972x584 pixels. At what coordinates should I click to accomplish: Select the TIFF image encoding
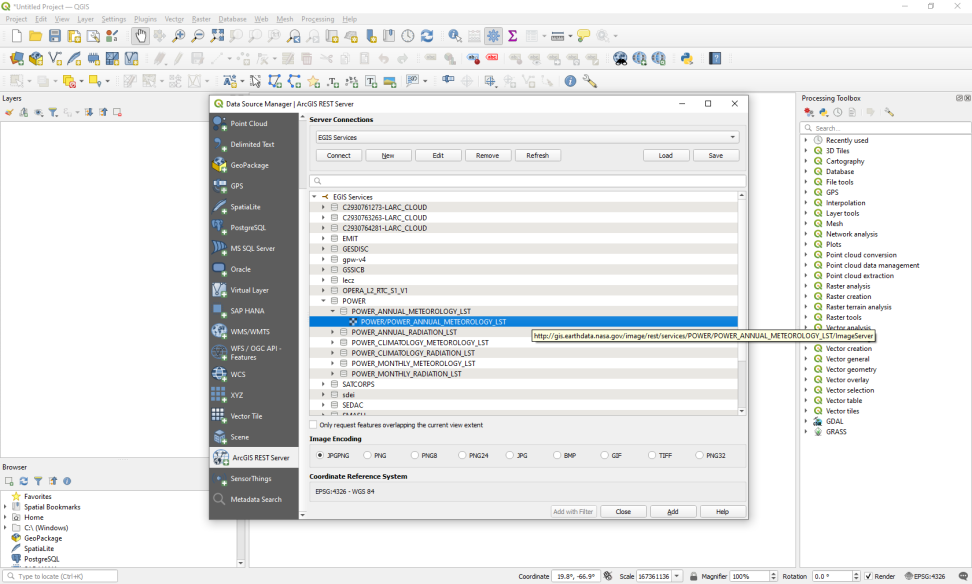pos(652,455)
